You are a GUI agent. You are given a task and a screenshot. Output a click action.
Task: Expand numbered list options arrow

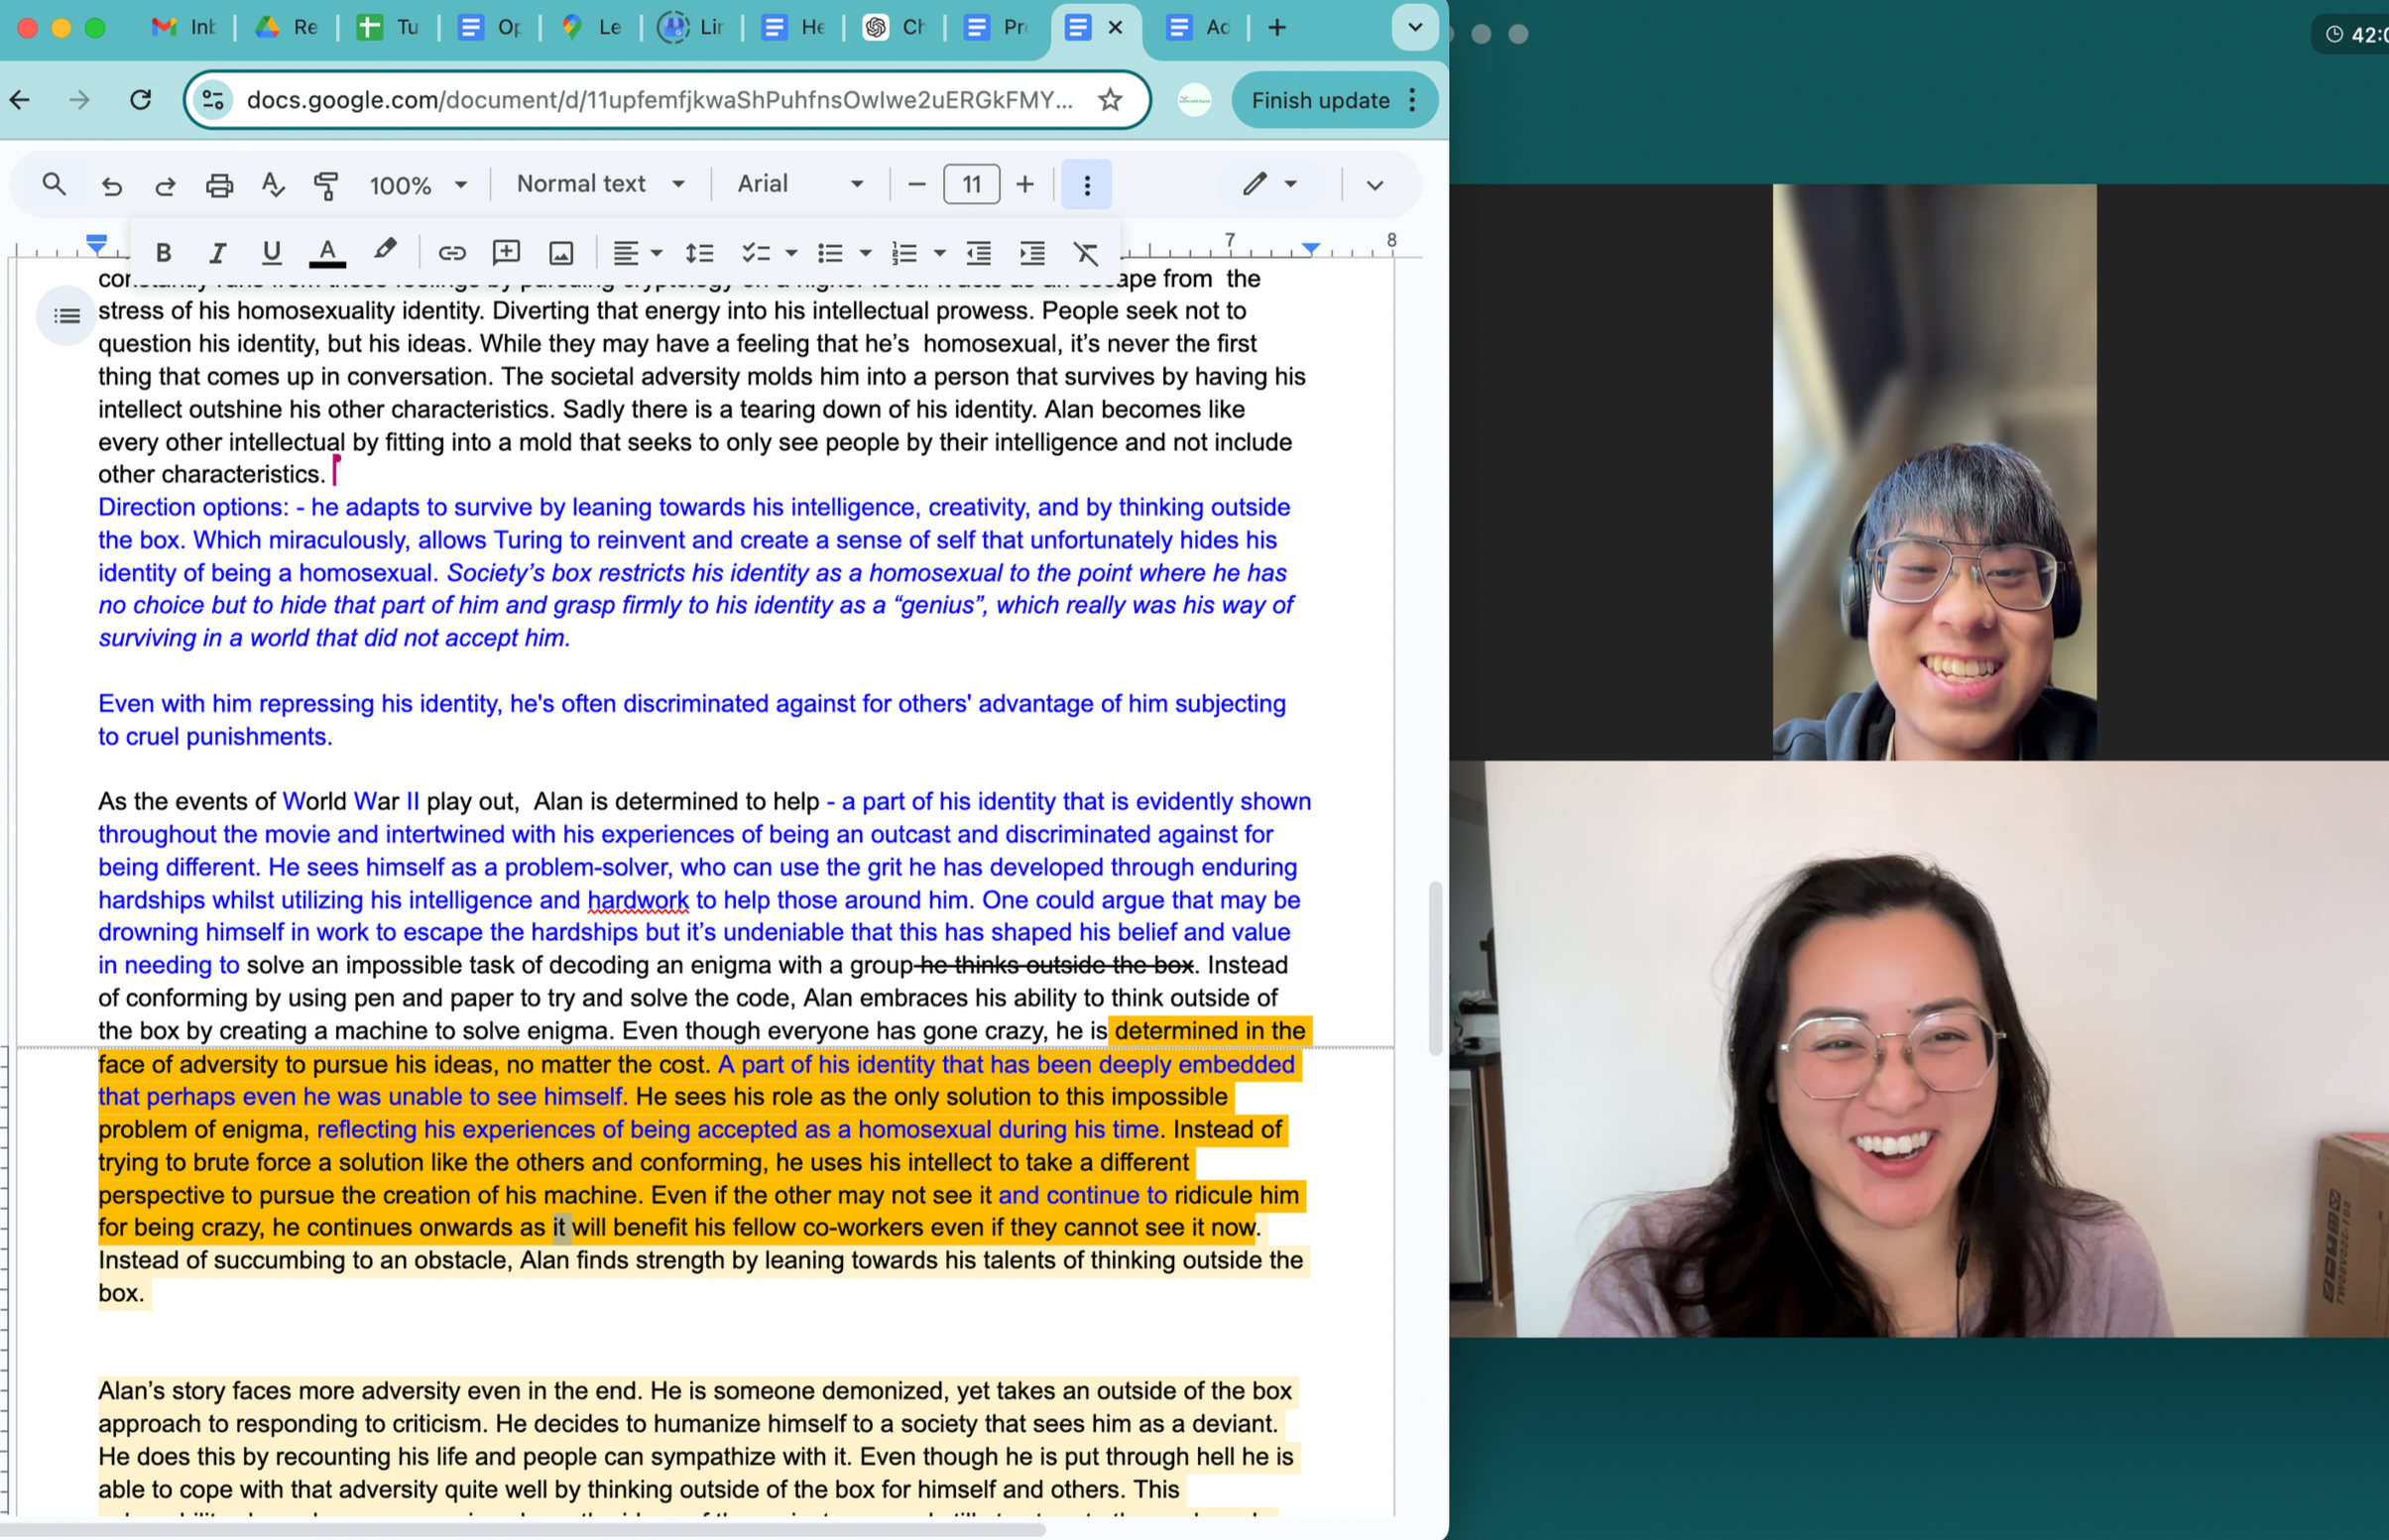940,253
